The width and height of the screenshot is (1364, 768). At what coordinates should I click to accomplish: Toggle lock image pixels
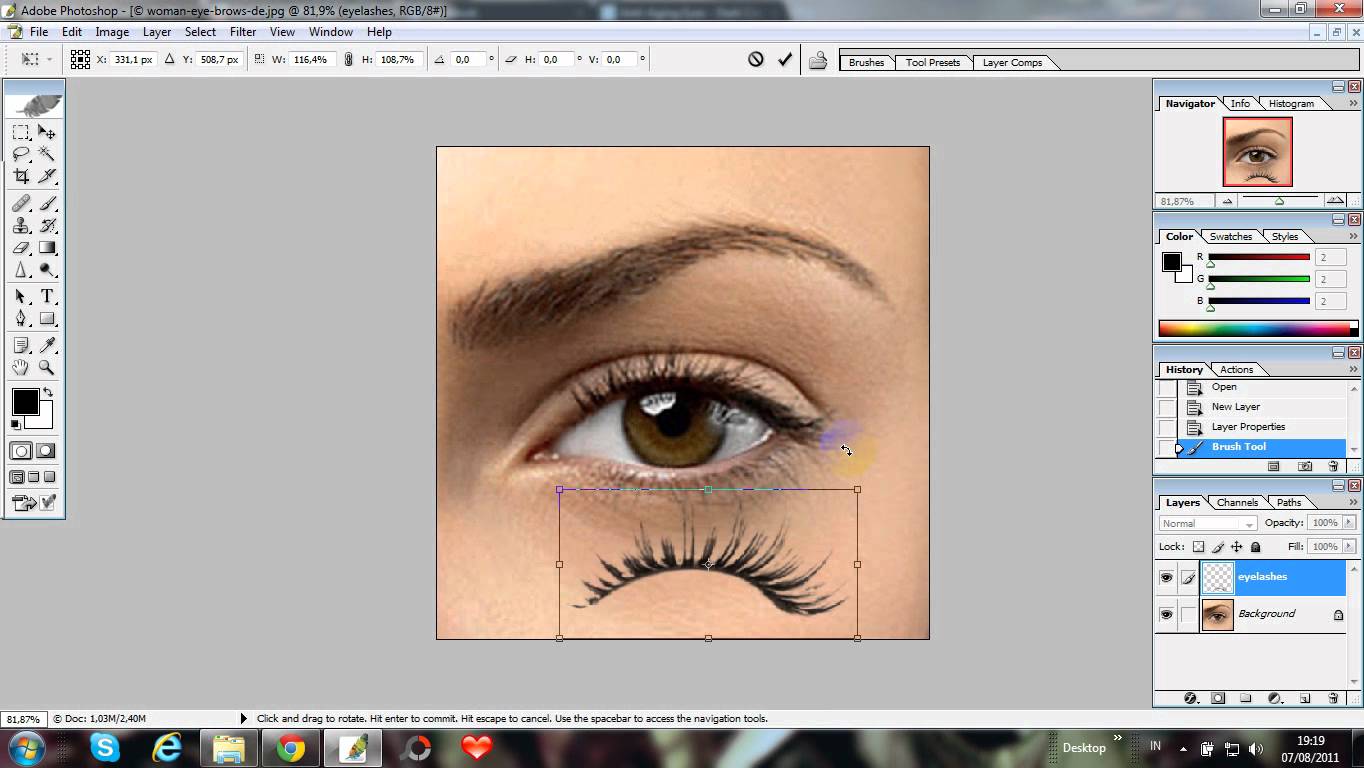point(1217,547)
